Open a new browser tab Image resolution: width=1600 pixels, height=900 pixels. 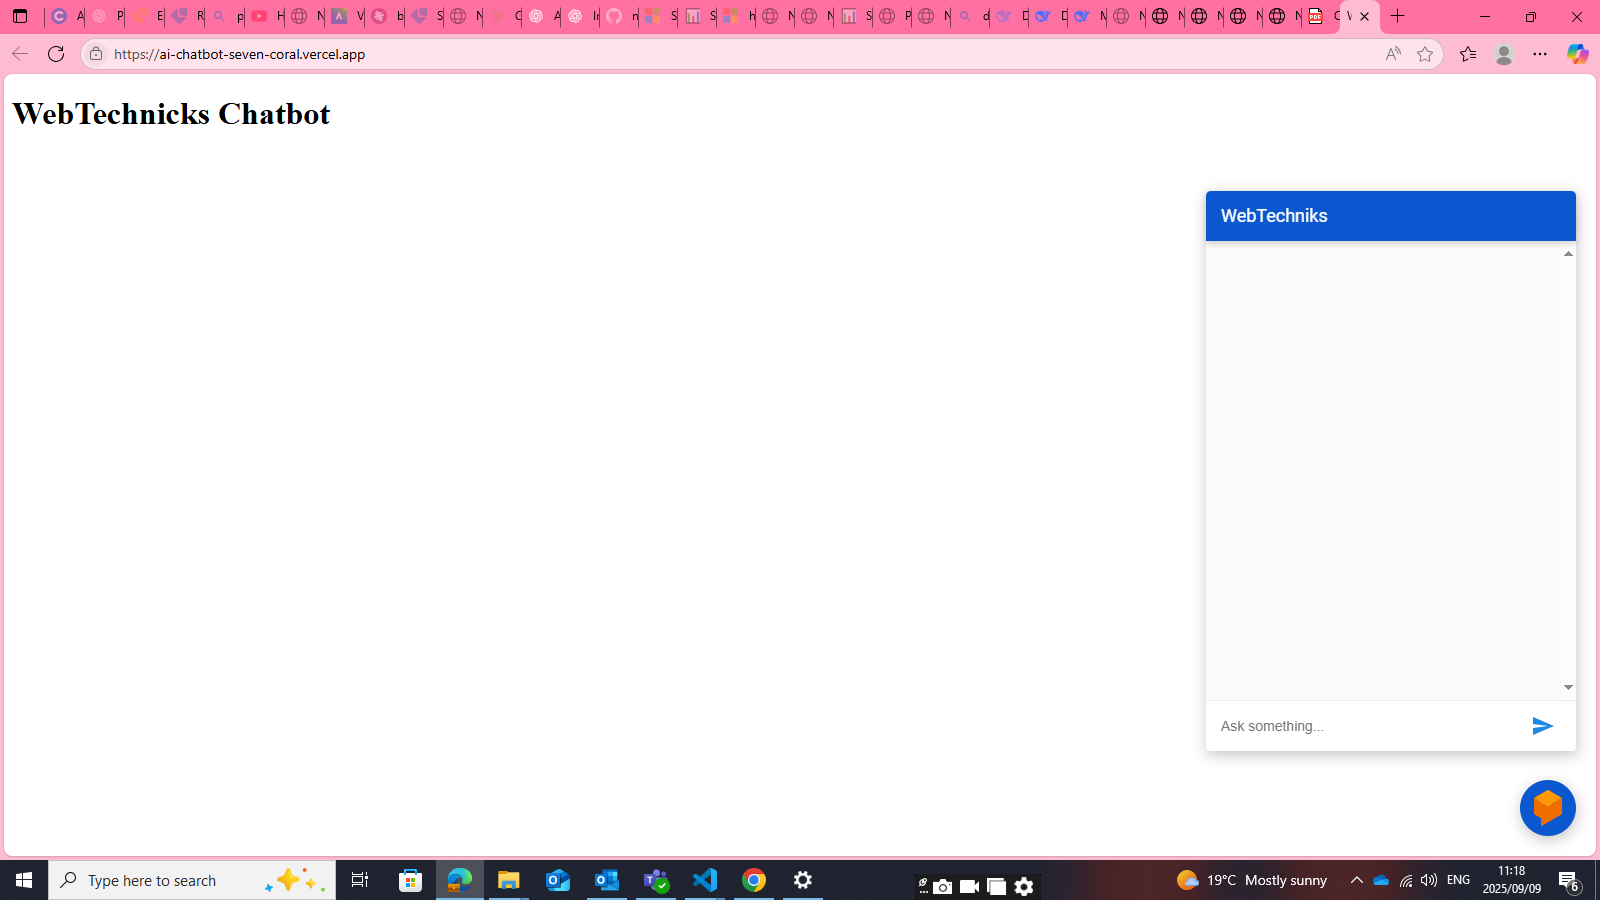pyautogui.click(x=1398, y=16)
